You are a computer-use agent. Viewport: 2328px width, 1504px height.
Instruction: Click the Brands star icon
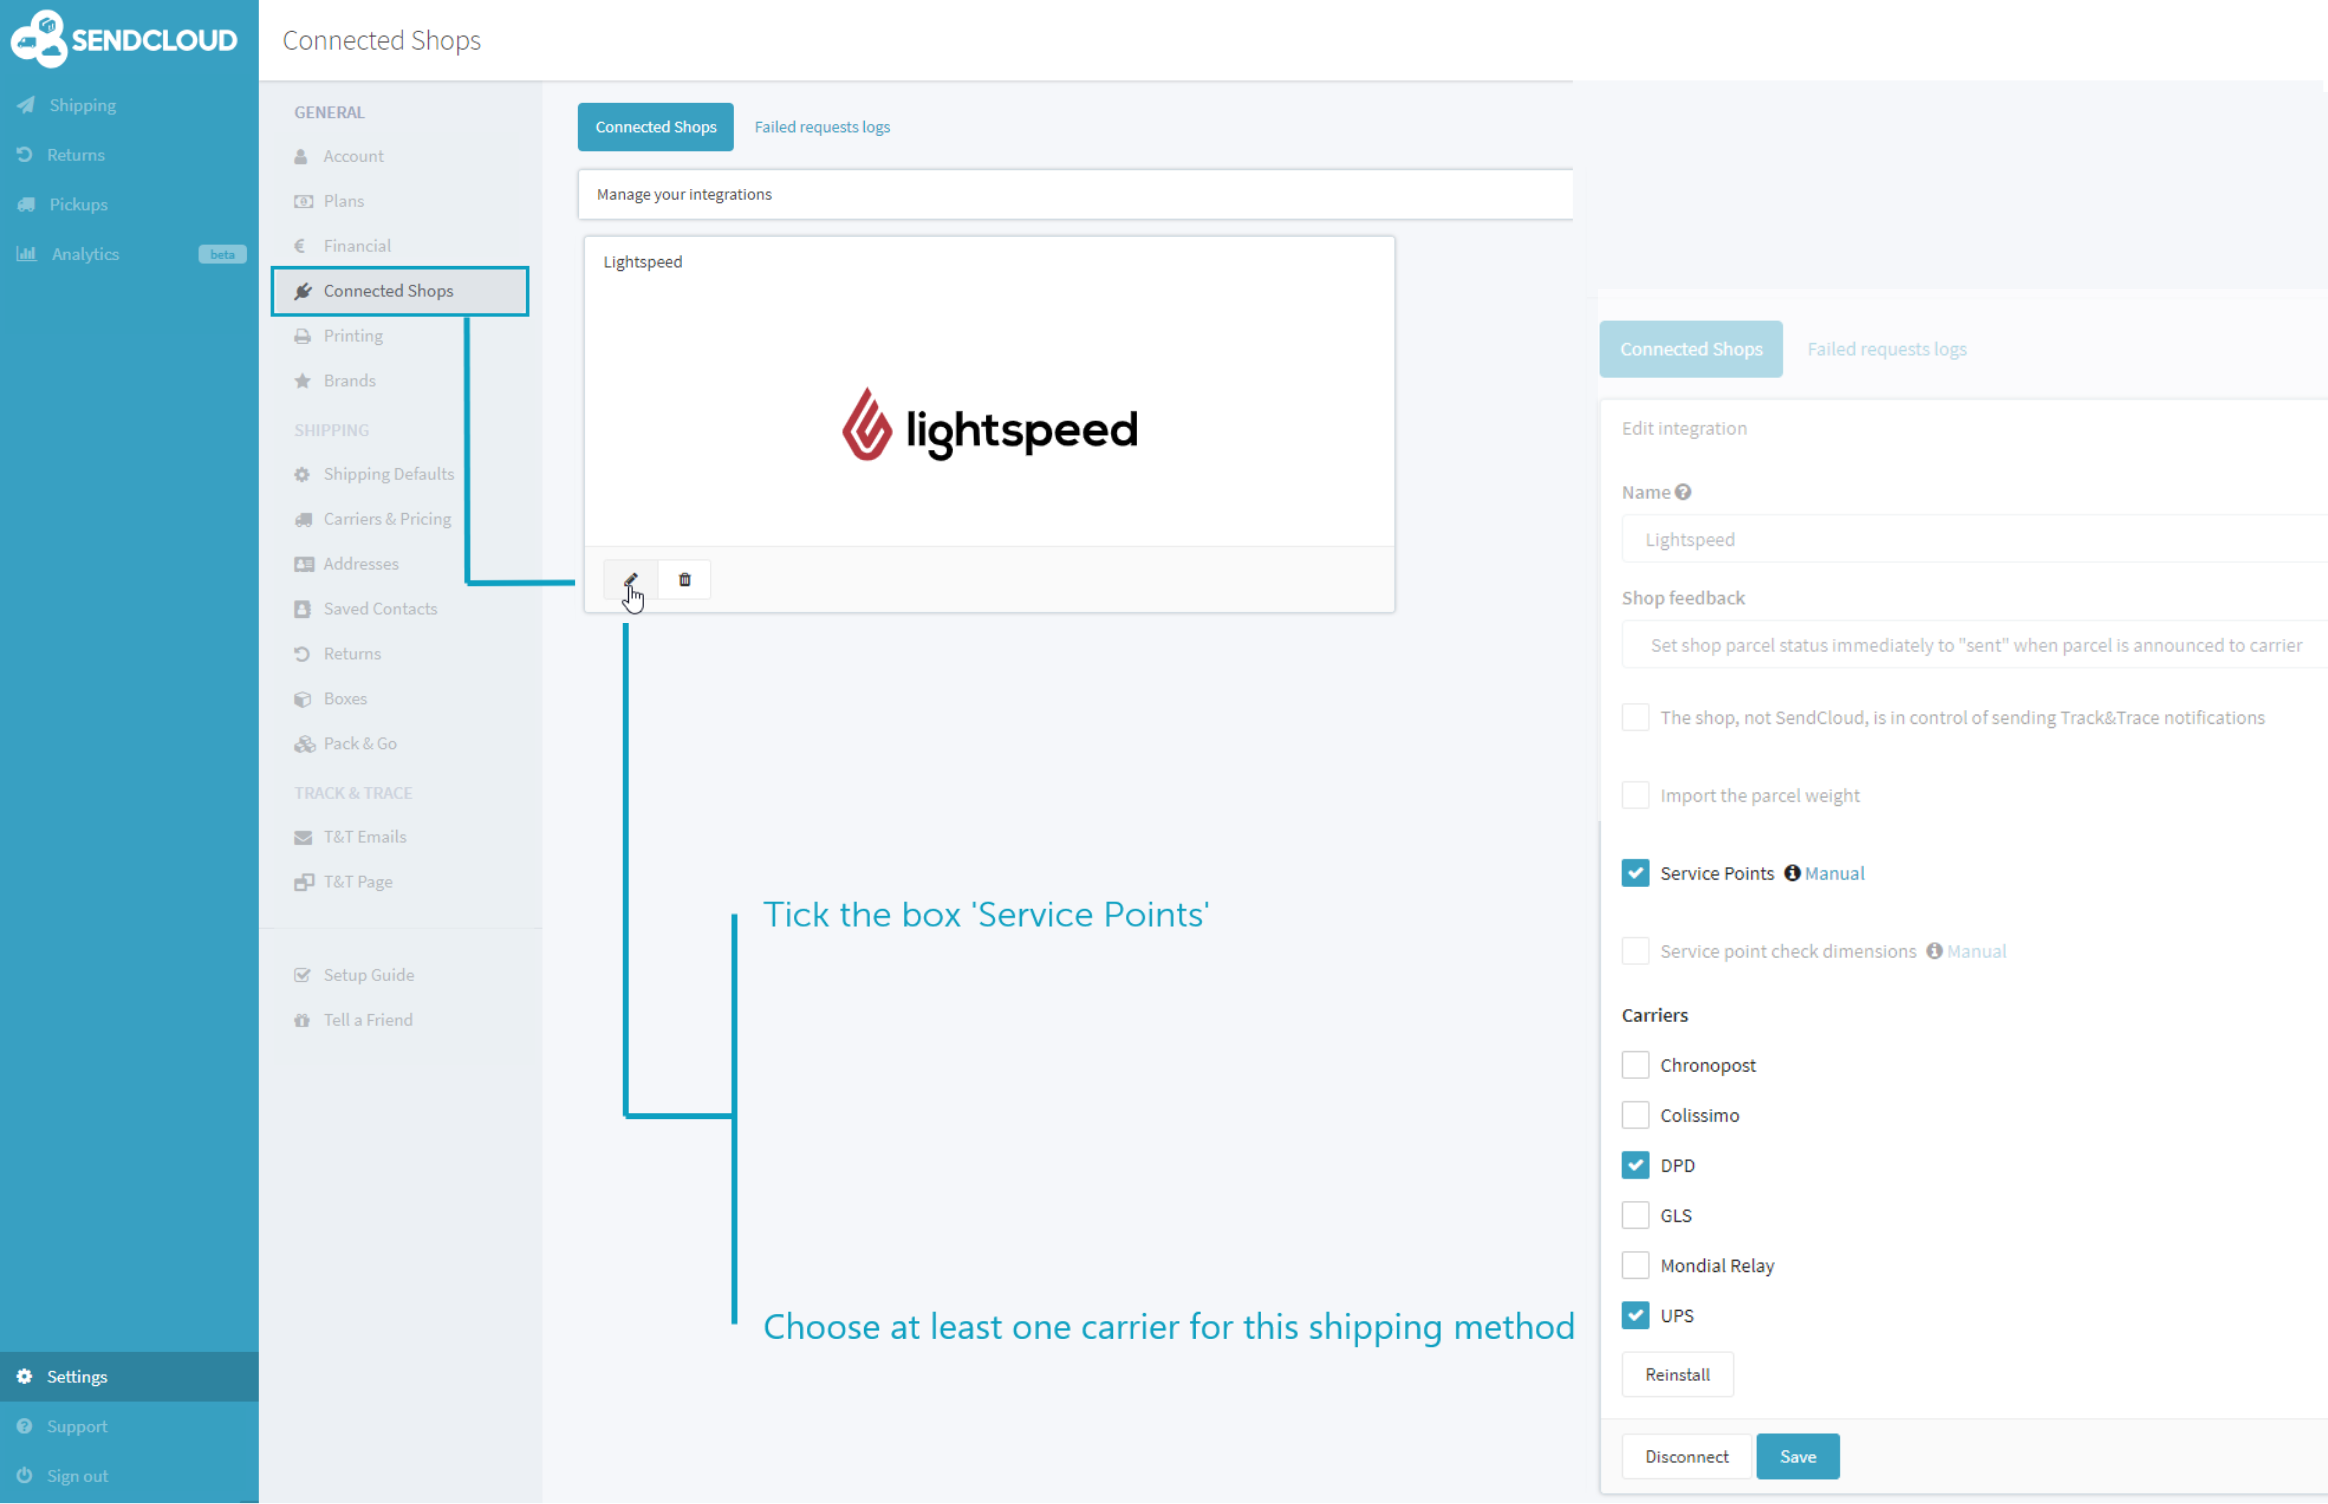[x=303, y=381]
